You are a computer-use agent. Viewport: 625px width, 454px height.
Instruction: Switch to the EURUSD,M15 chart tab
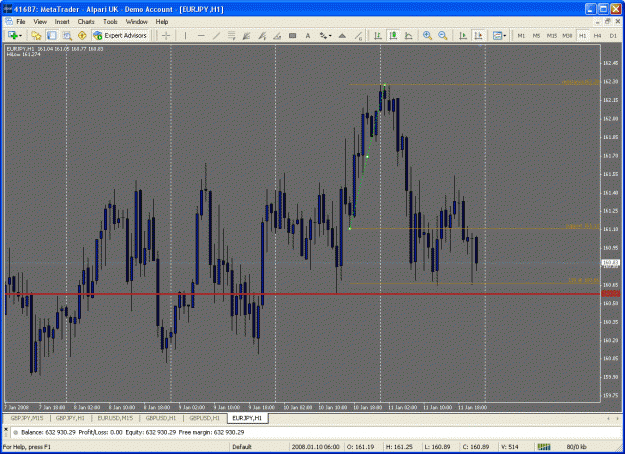[x=115, y=418]
